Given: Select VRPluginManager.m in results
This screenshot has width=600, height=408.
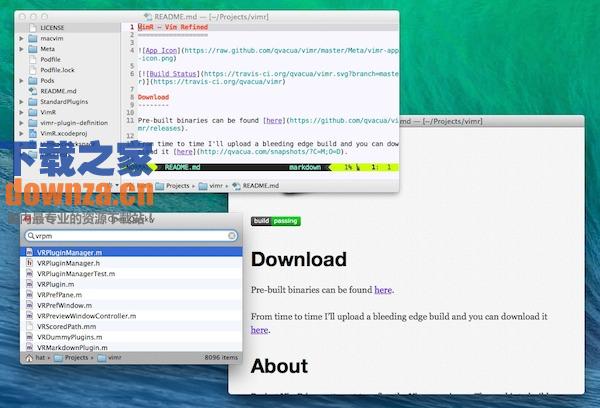Looking at the screenshot, I should pyautogui.click(x=131, y=252).
